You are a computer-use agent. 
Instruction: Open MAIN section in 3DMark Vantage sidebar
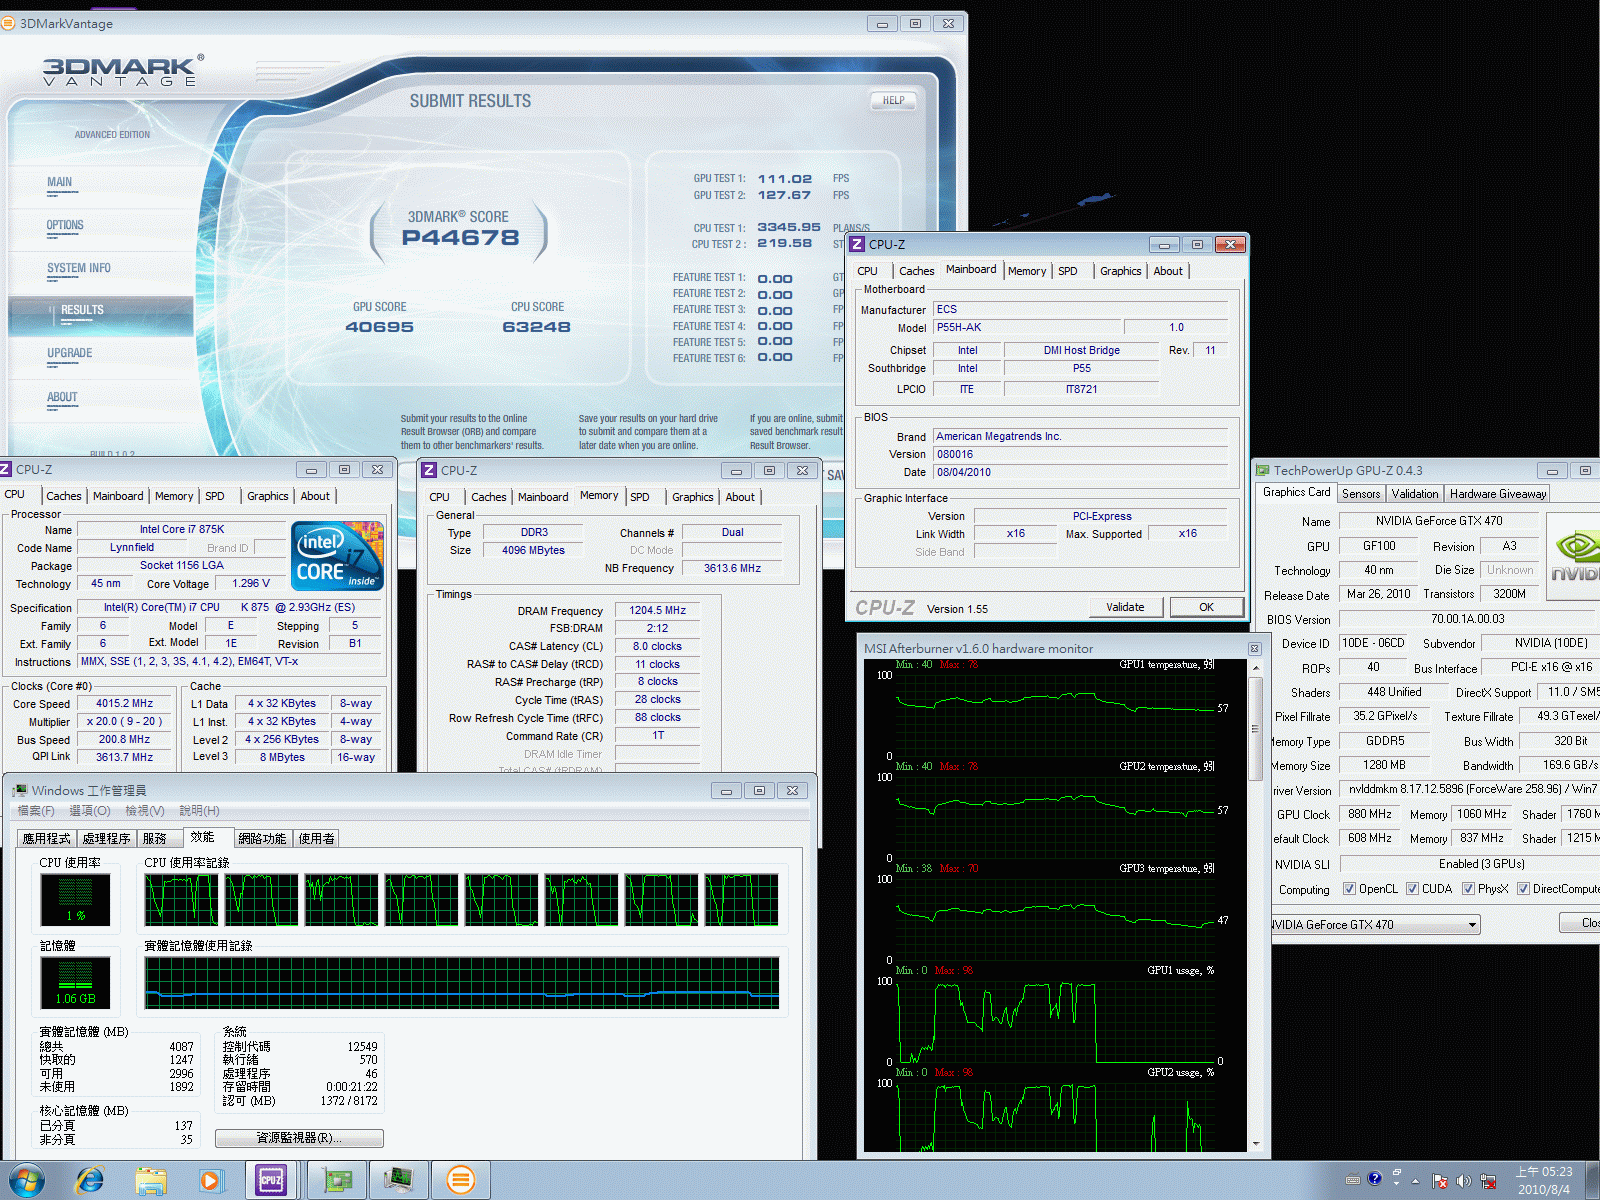click(59, 182)
